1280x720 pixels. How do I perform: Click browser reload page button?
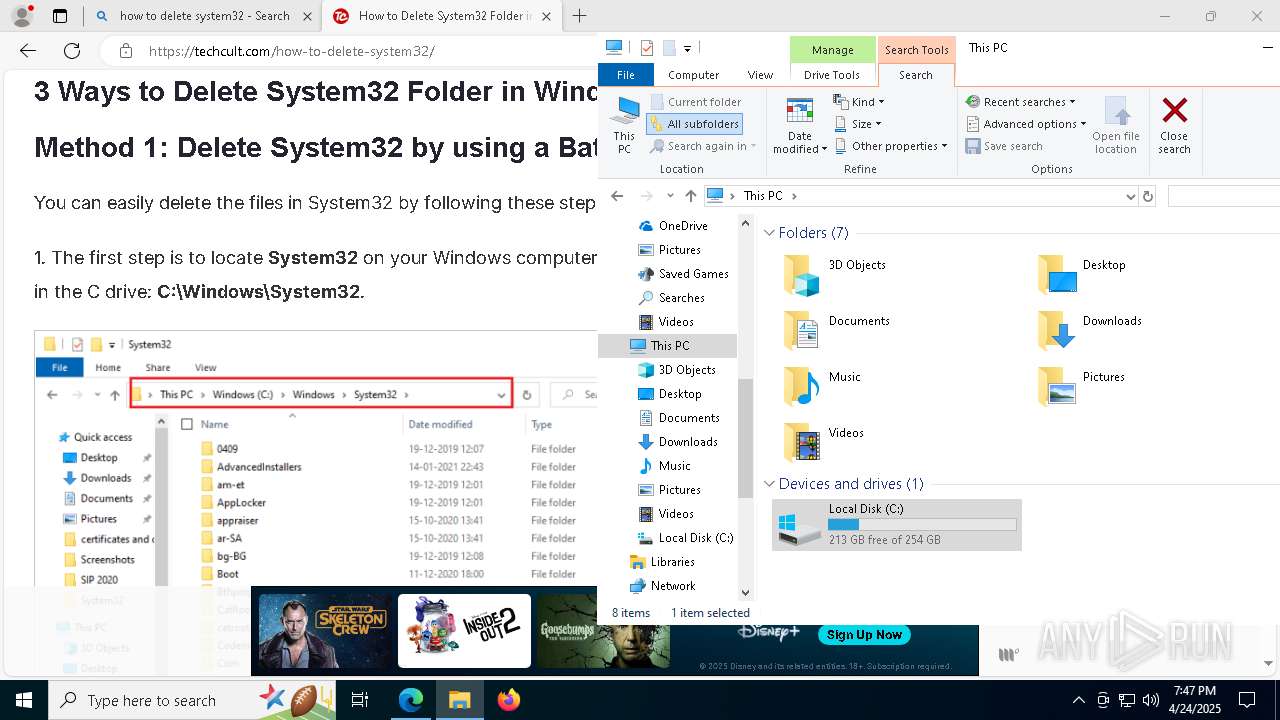[72, 51]
